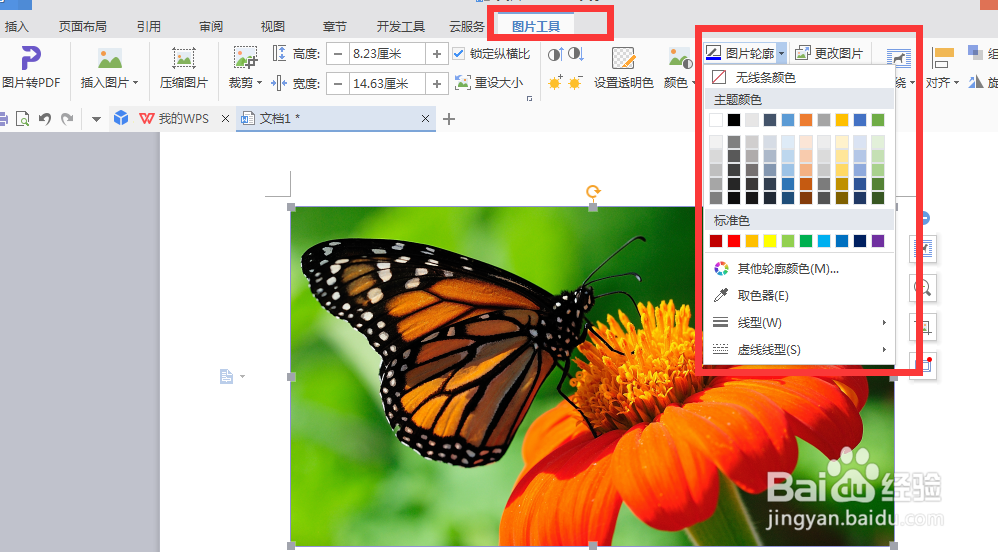Image resolution: width=998 pixels, height=552 pixels.
Task: Decrease picture width with minus button
Action: point(338,83)
